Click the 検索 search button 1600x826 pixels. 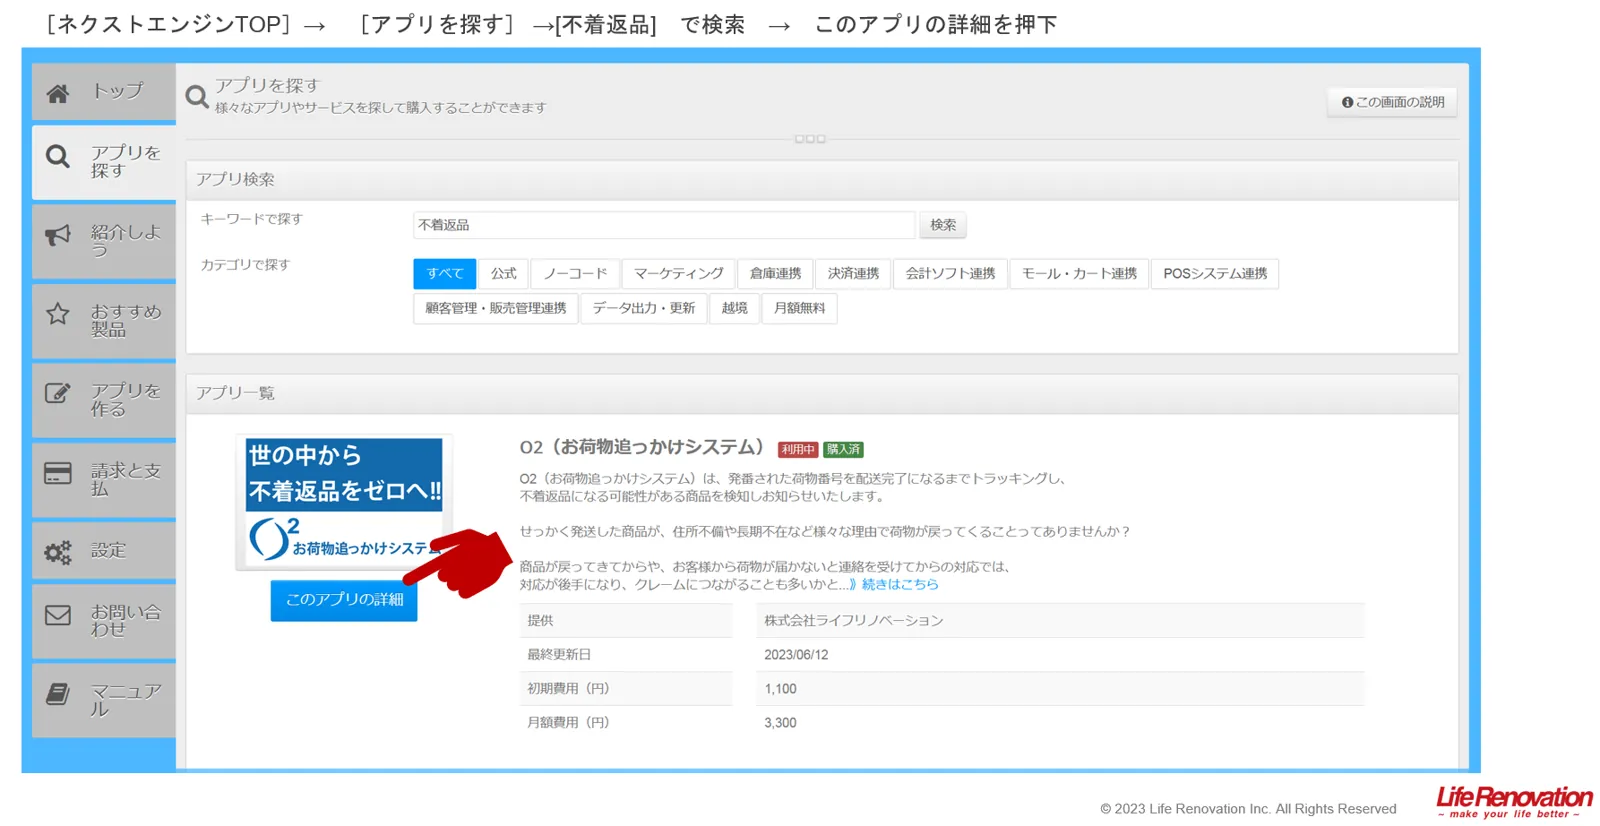pos(943,225)
